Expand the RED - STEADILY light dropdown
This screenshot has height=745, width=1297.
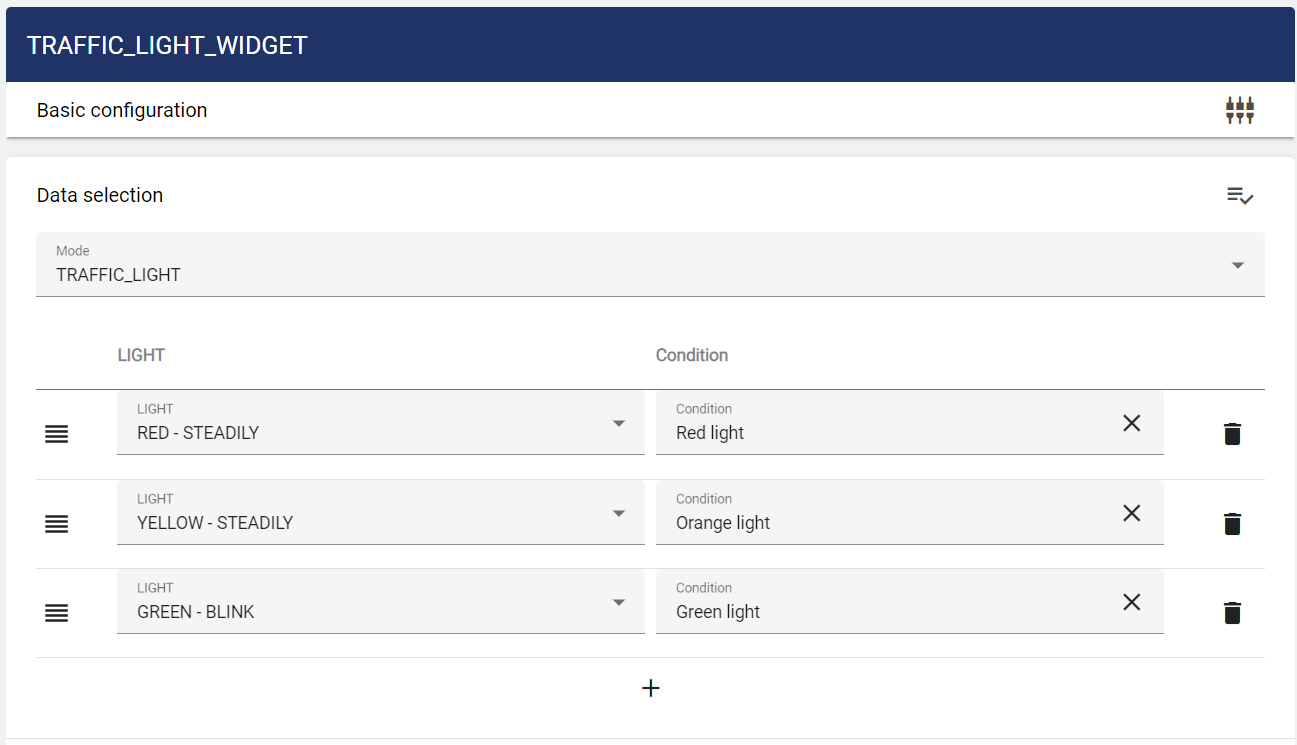[x=380, y=423]
